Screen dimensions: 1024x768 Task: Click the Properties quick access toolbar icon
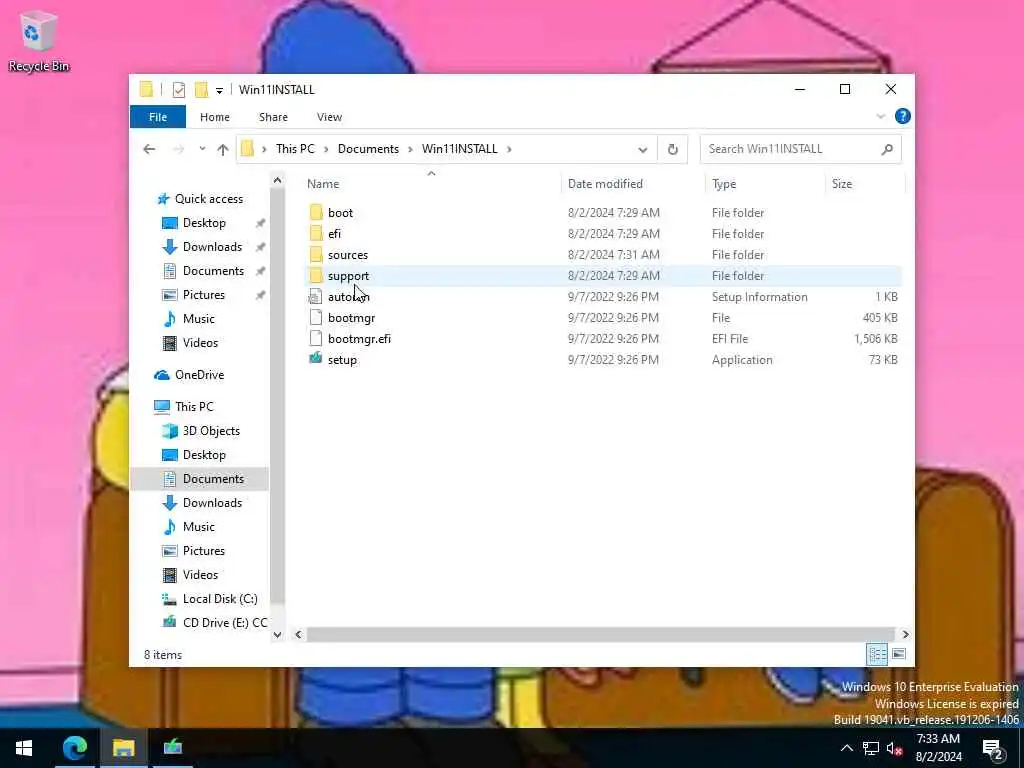click(x=179, y=89)
